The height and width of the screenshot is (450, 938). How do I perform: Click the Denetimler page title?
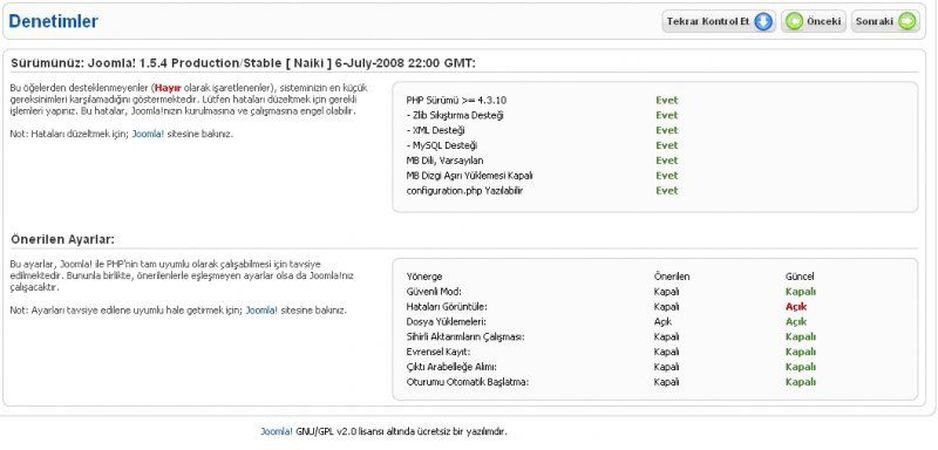click(x=54, y=21)
